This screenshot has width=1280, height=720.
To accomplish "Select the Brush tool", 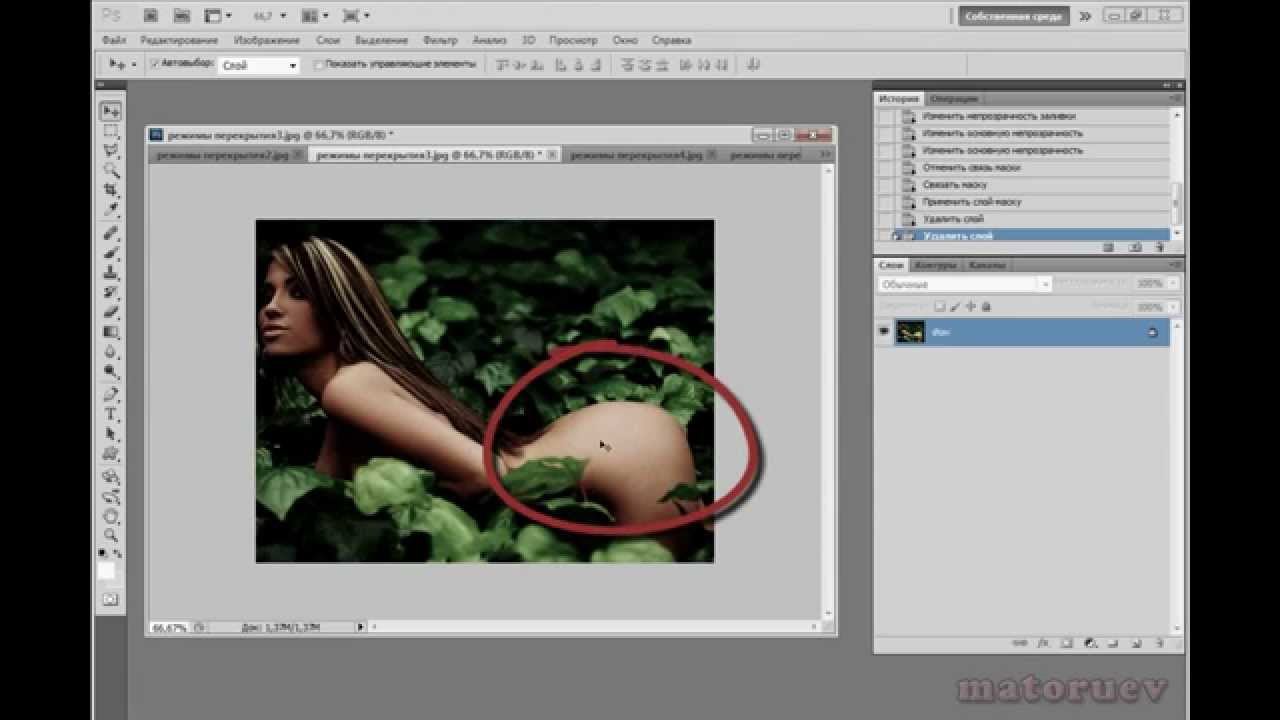I will point(111,253).
